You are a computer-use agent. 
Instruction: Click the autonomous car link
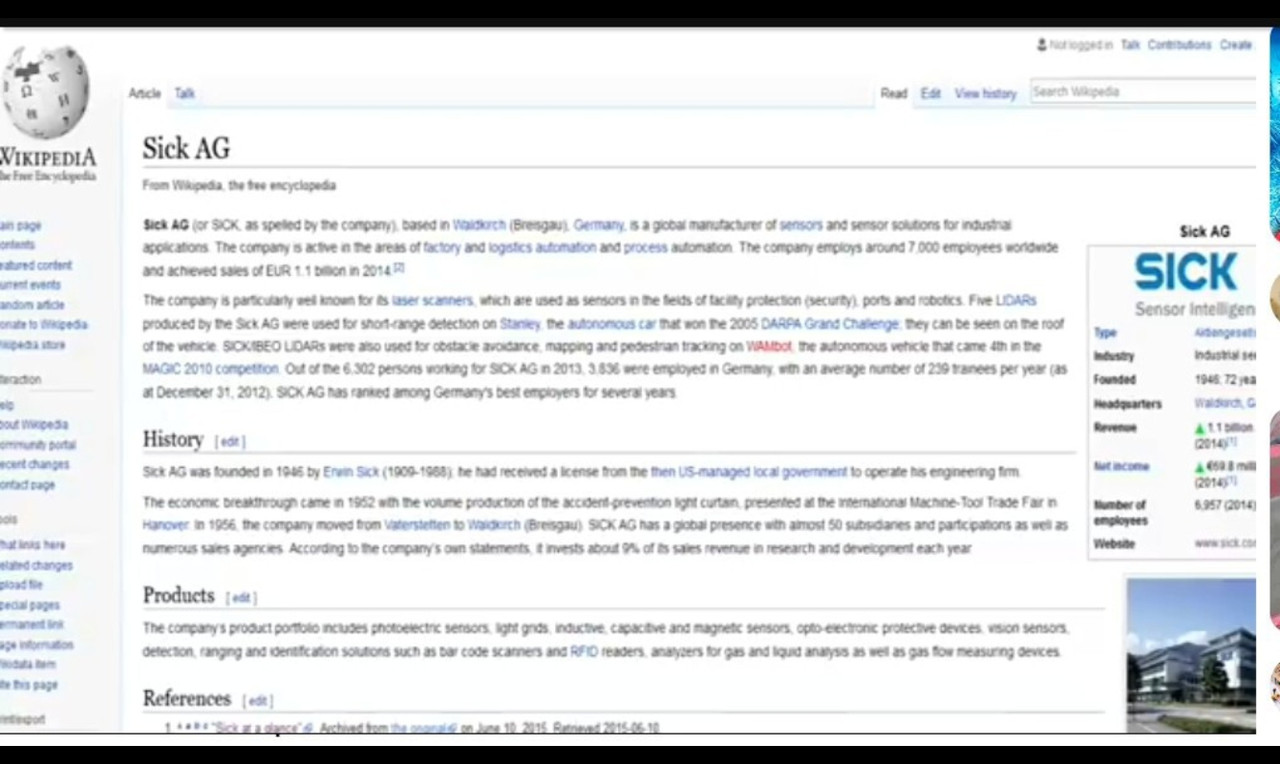tap(611, 324)
